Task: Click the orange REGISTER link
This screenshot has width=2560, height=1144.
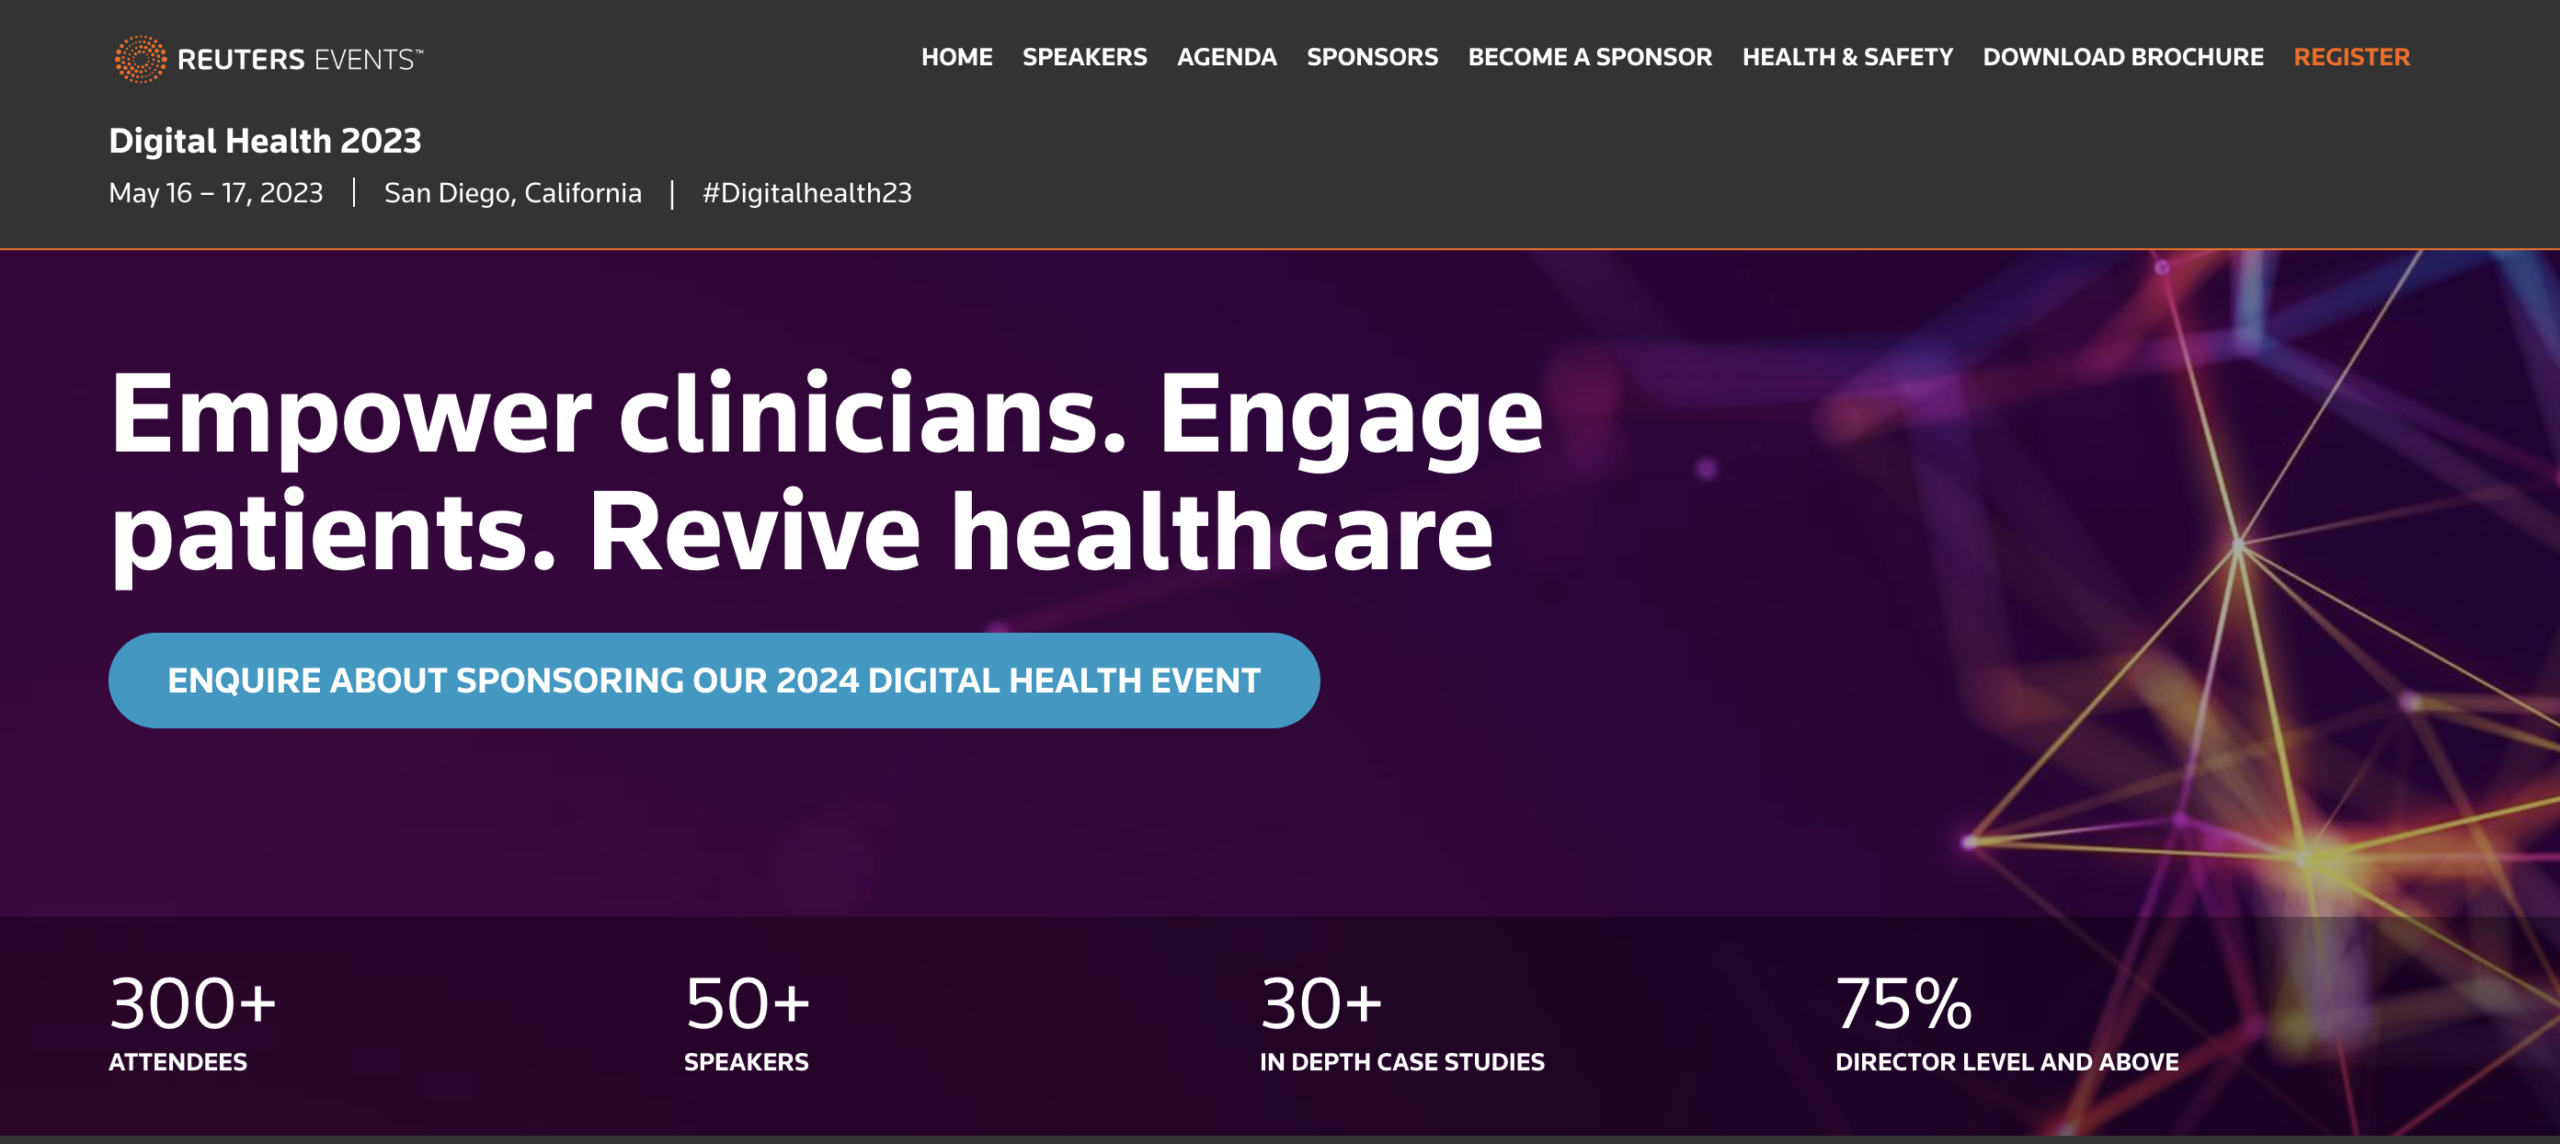Action: point(2351,57)
